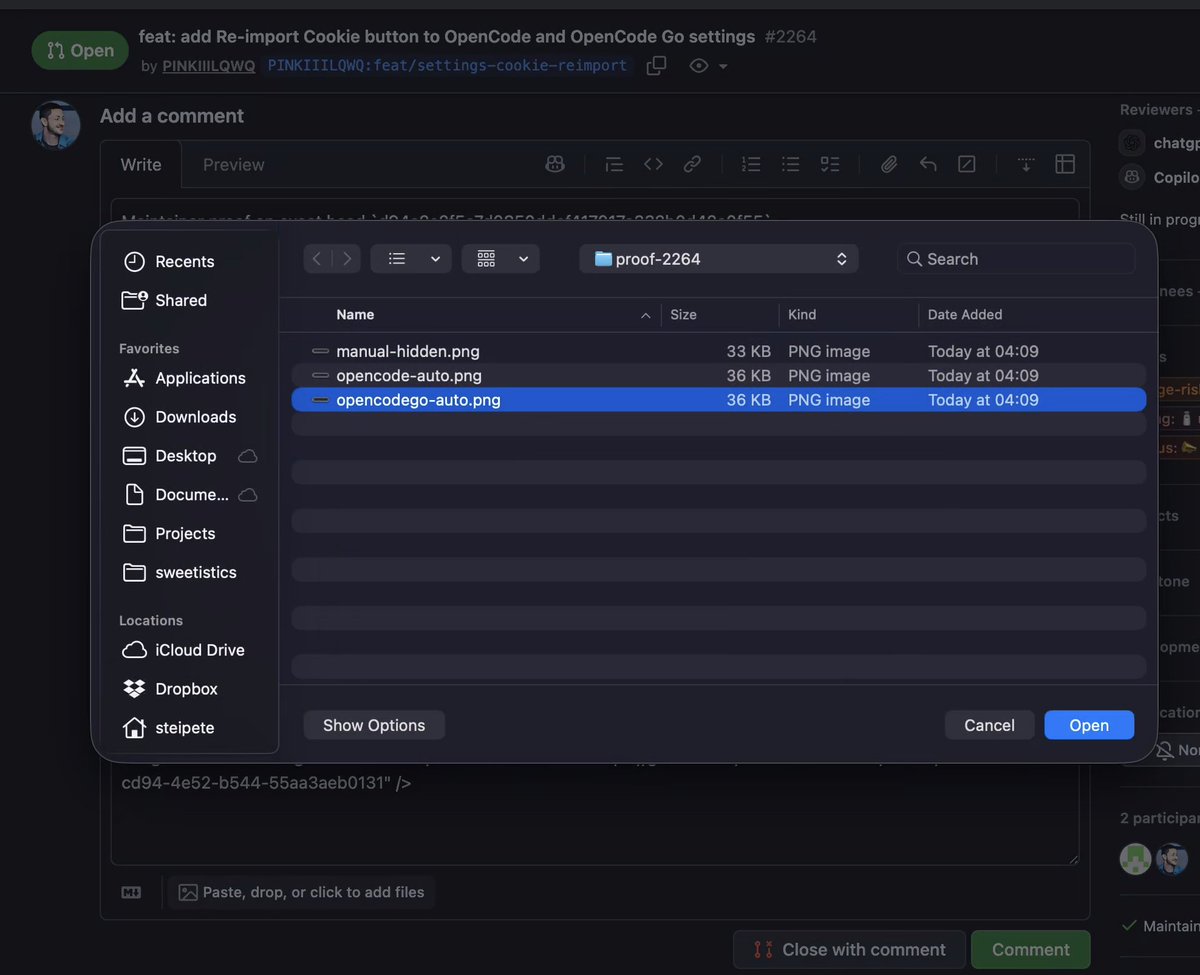Open the eye watch dropdown
The height and width of the screenshot is (975, 1200).
point(708,66)
